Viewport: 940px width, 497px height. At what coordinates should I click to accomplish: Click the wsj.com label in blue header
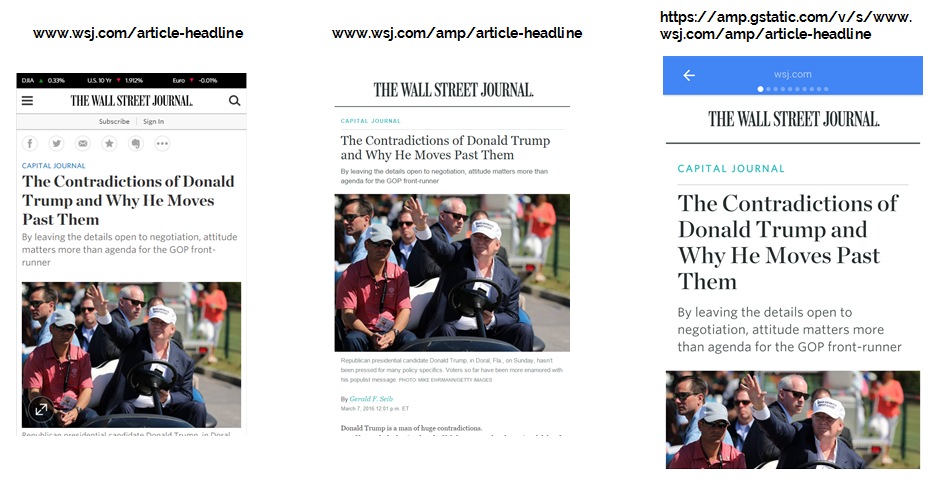tap(793, 74)
